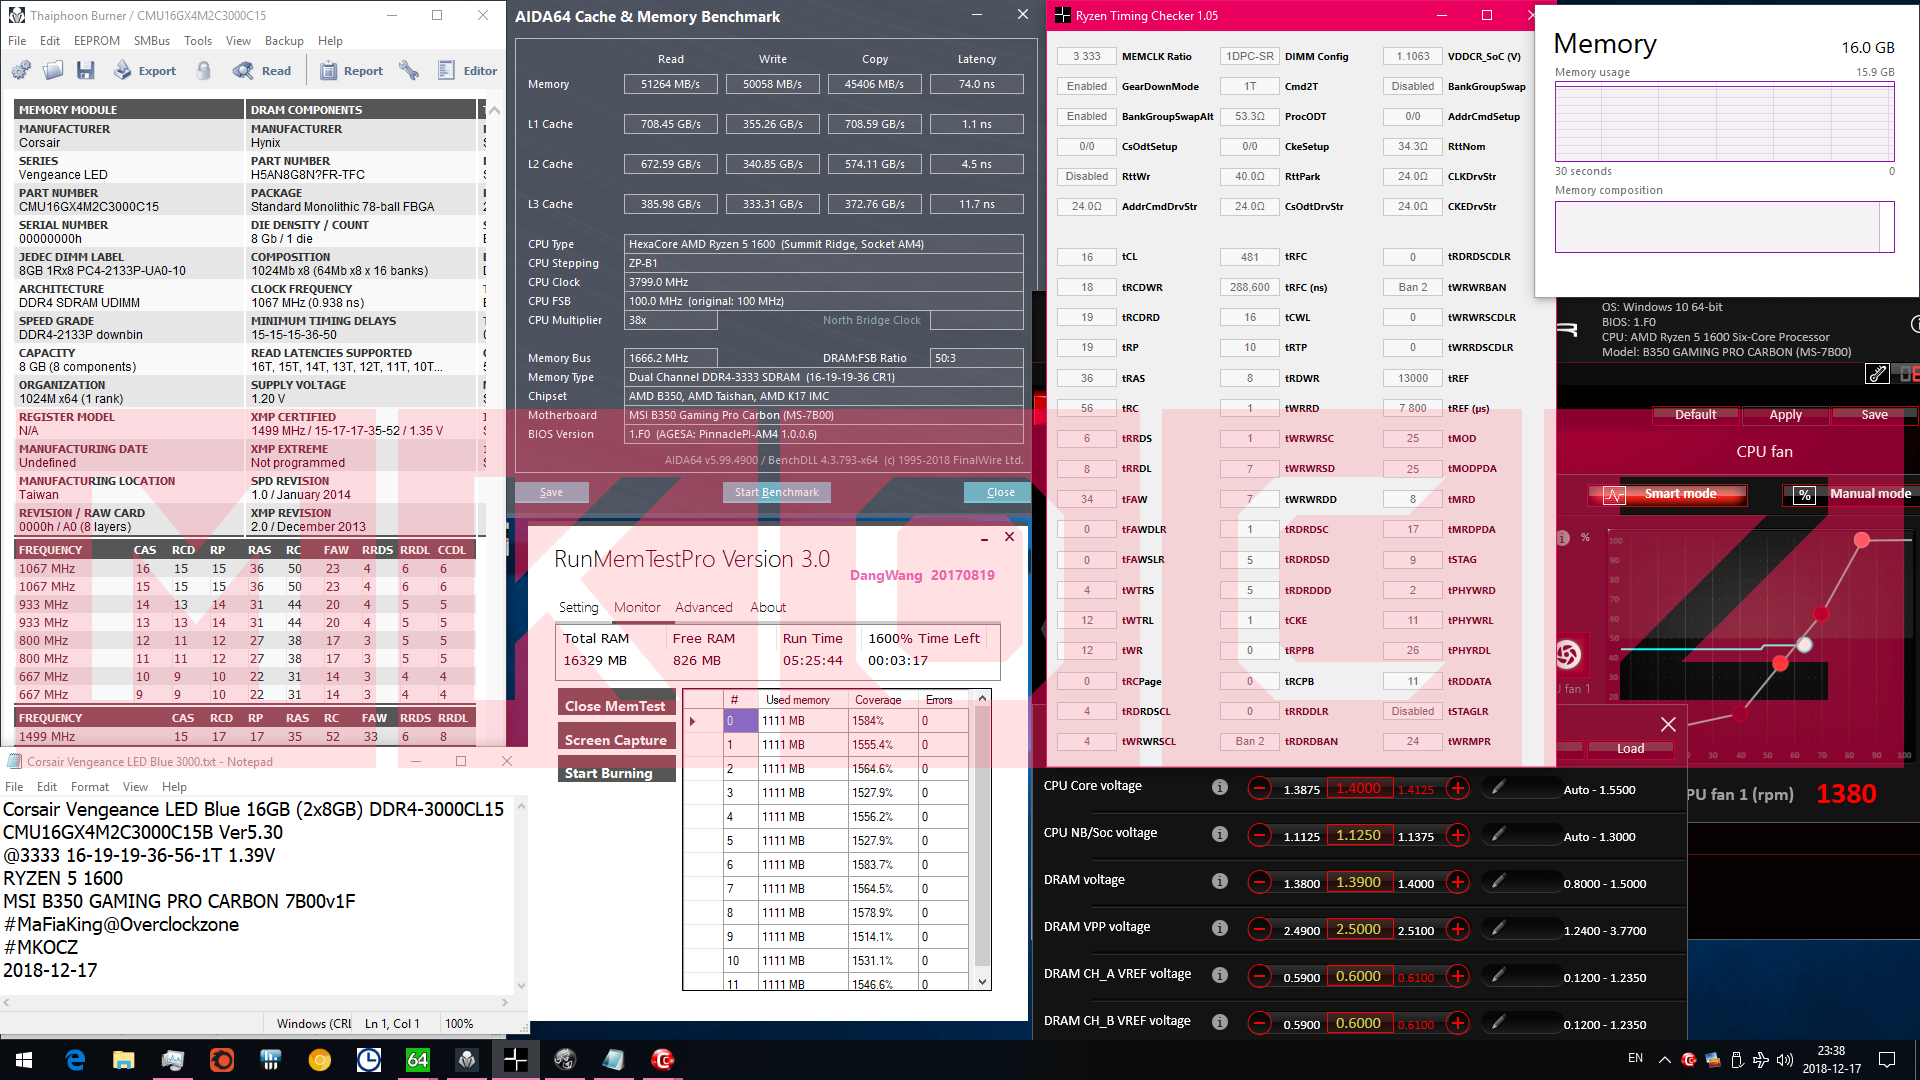Click Apply in MSI fan panel

coord(1785,415)
